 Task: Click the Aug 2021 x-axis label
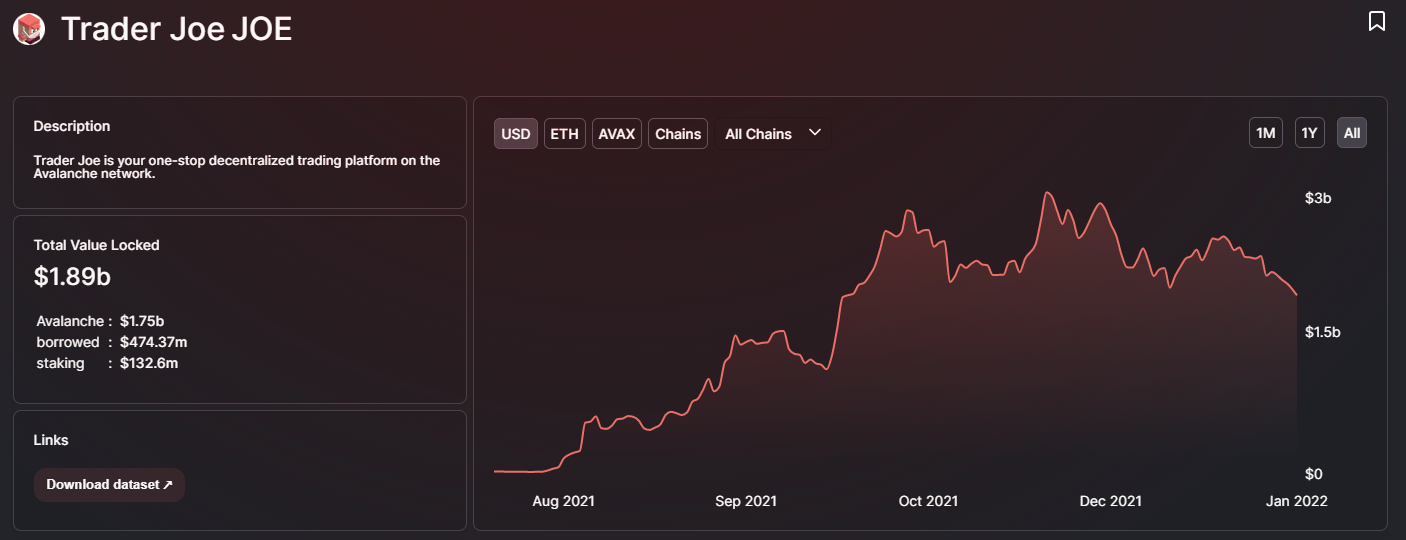pyautogui.click(x=564, y=501)
